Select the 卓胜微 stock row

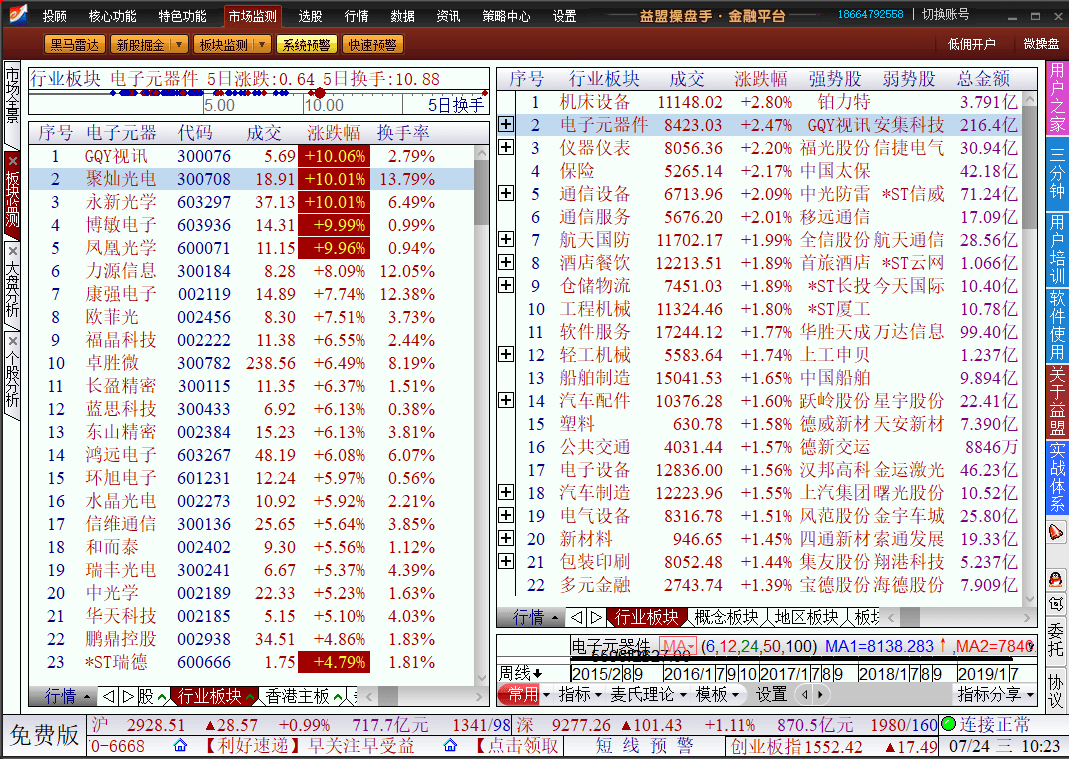click(x=252, y=363)
